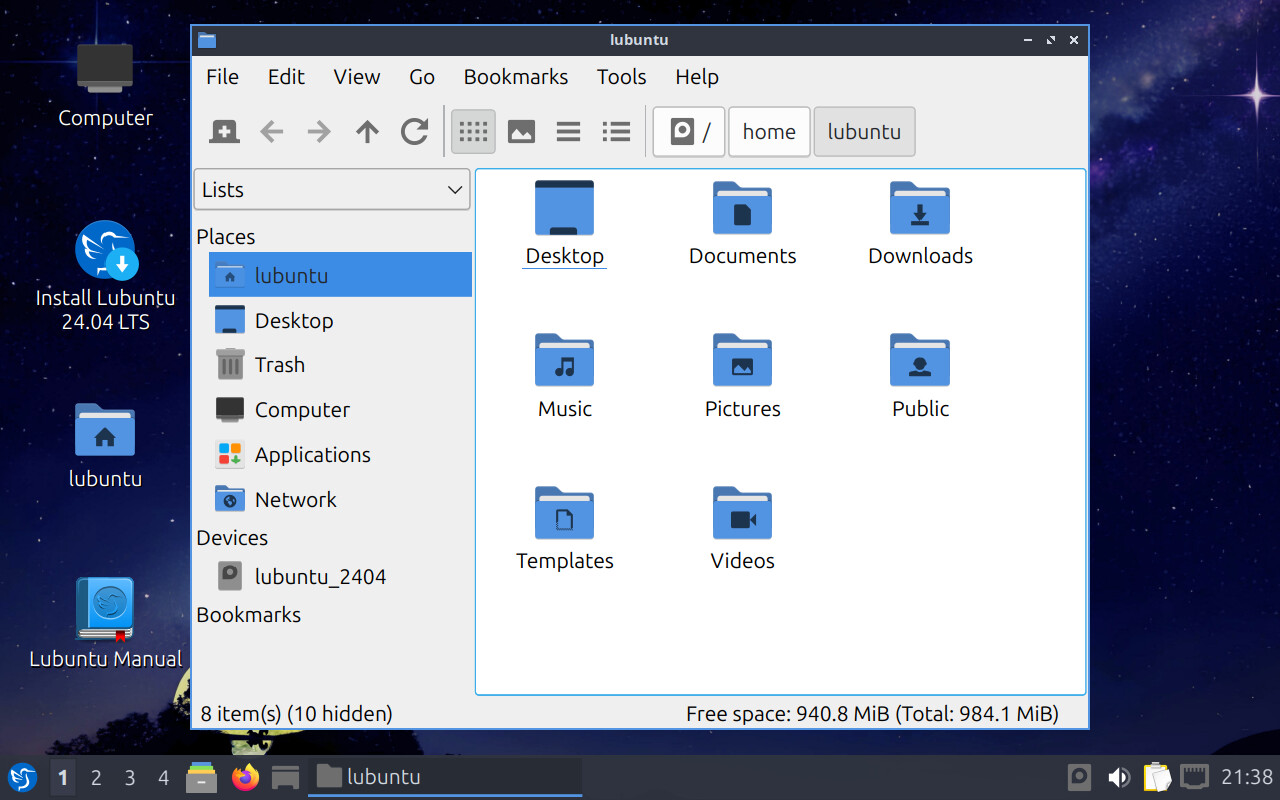Select Desktop in the Places sidebar
1280x800 pixels.
340,320
